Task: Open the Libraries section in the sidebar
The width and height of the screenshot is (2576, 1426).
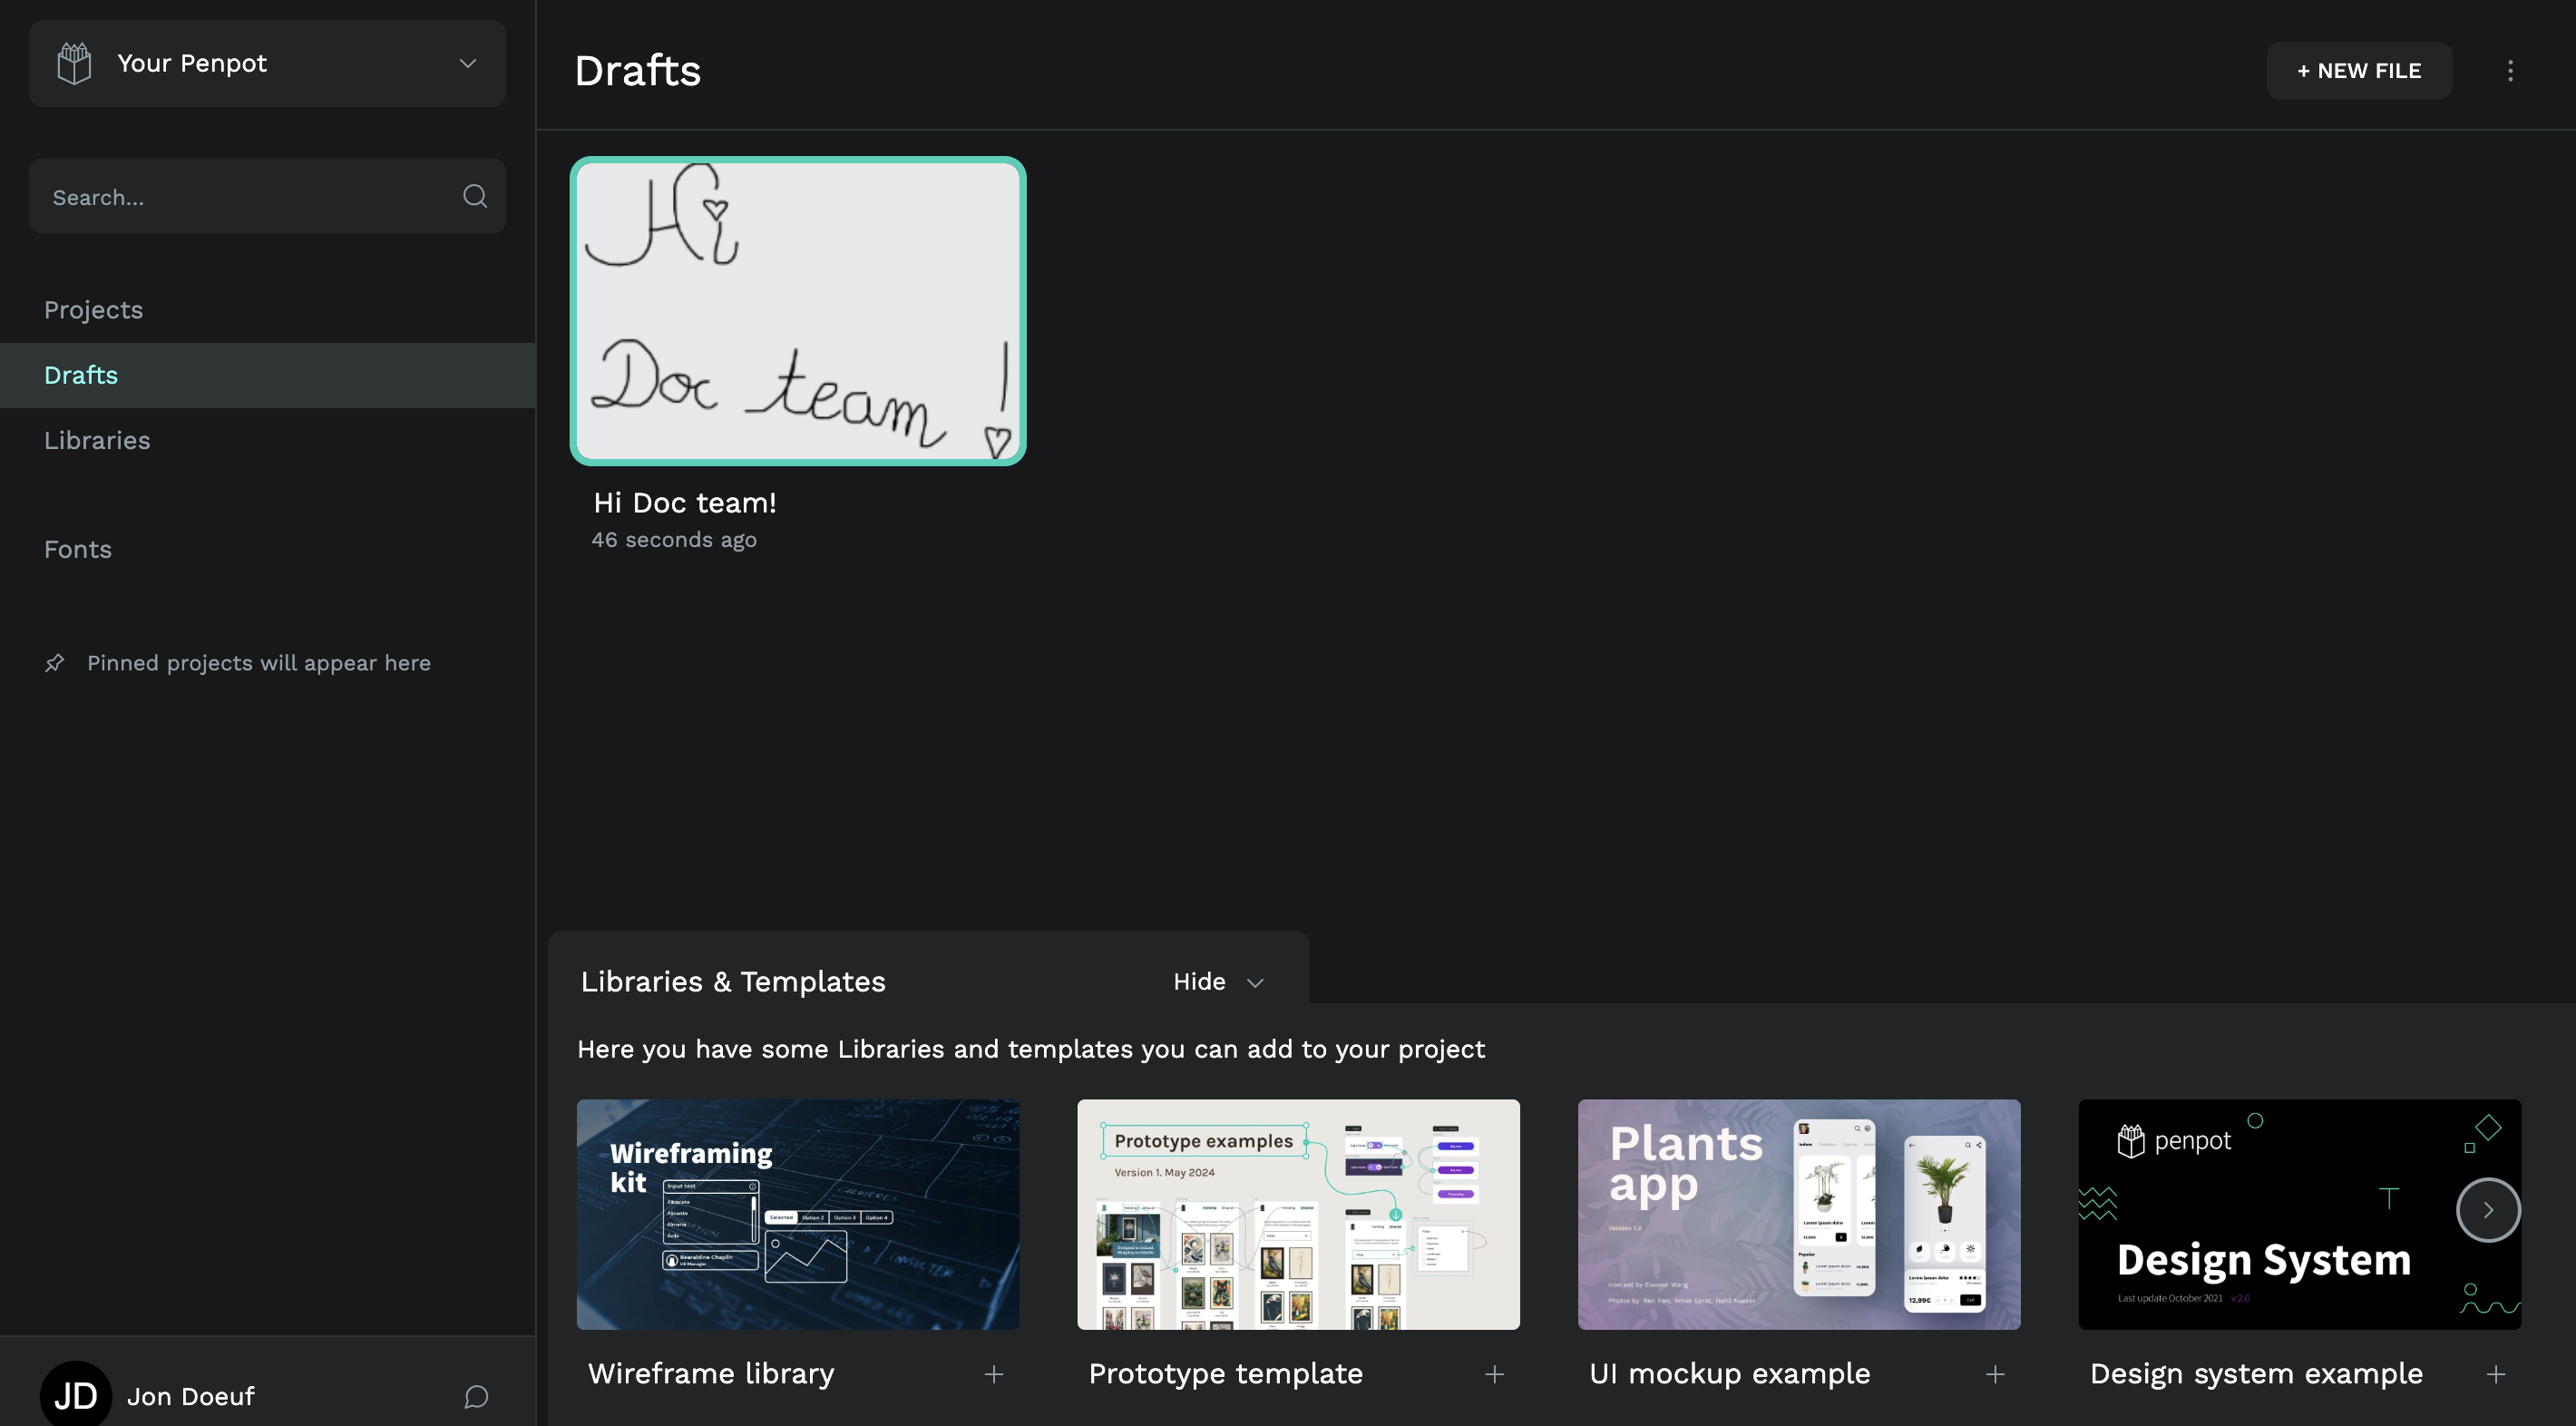Action: point(97,440)
